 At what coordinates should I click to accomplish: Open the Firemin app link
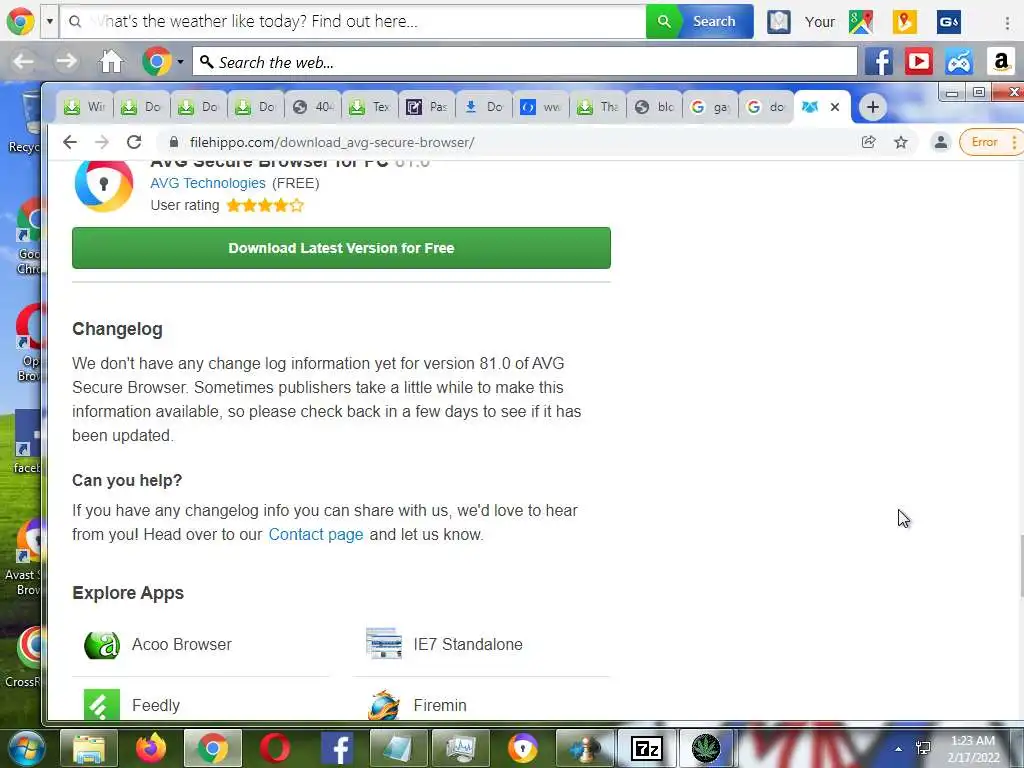[440, 705]
